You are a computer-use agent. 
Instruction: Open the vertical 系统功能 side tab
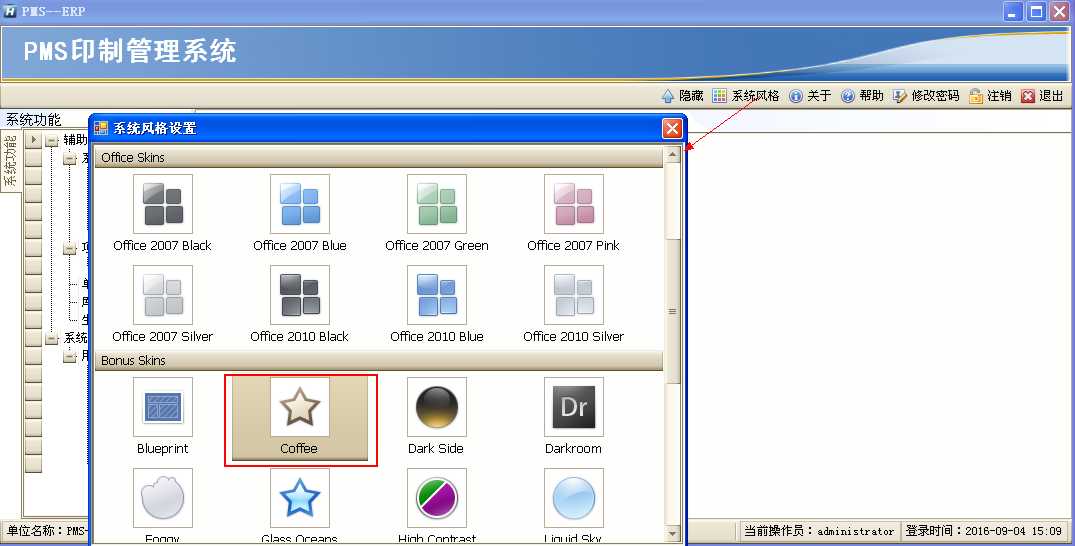(10, 161)
